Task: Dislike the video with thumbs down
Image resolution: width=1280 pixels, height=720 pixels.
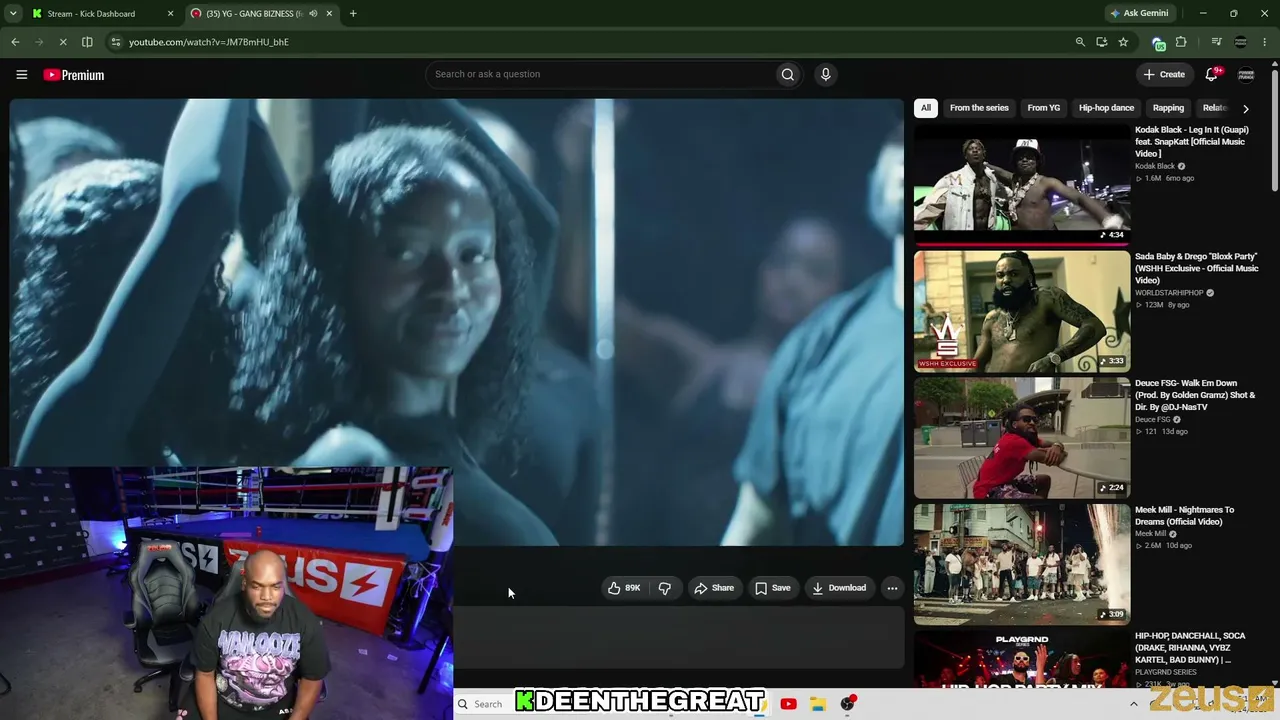Action: click(x=665, y=588)
